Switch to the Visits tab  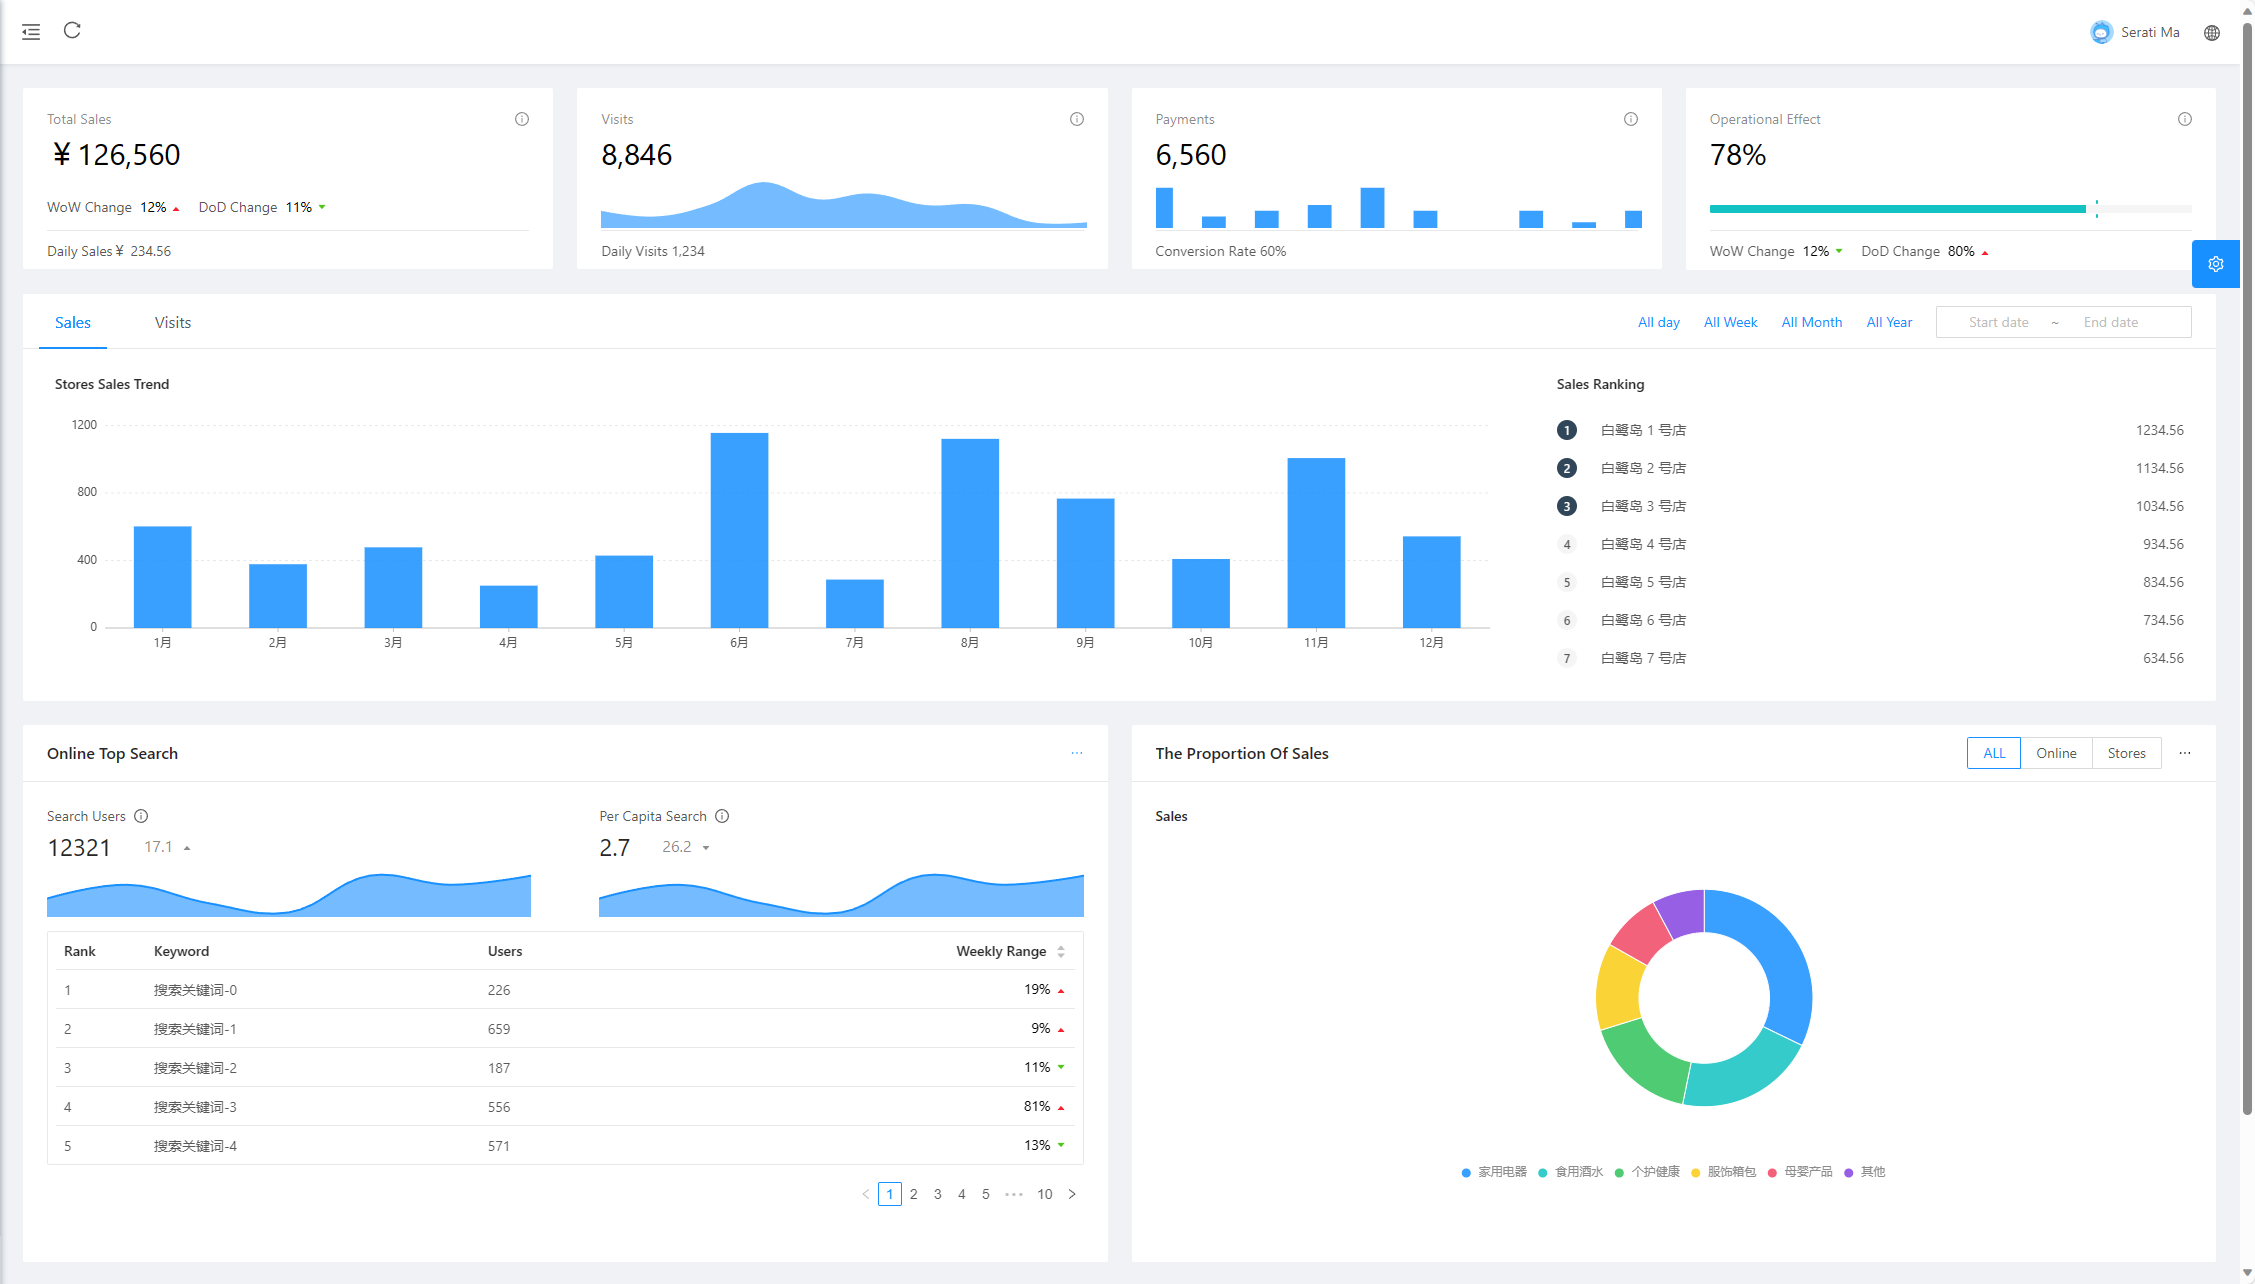(x=173, y=322)
